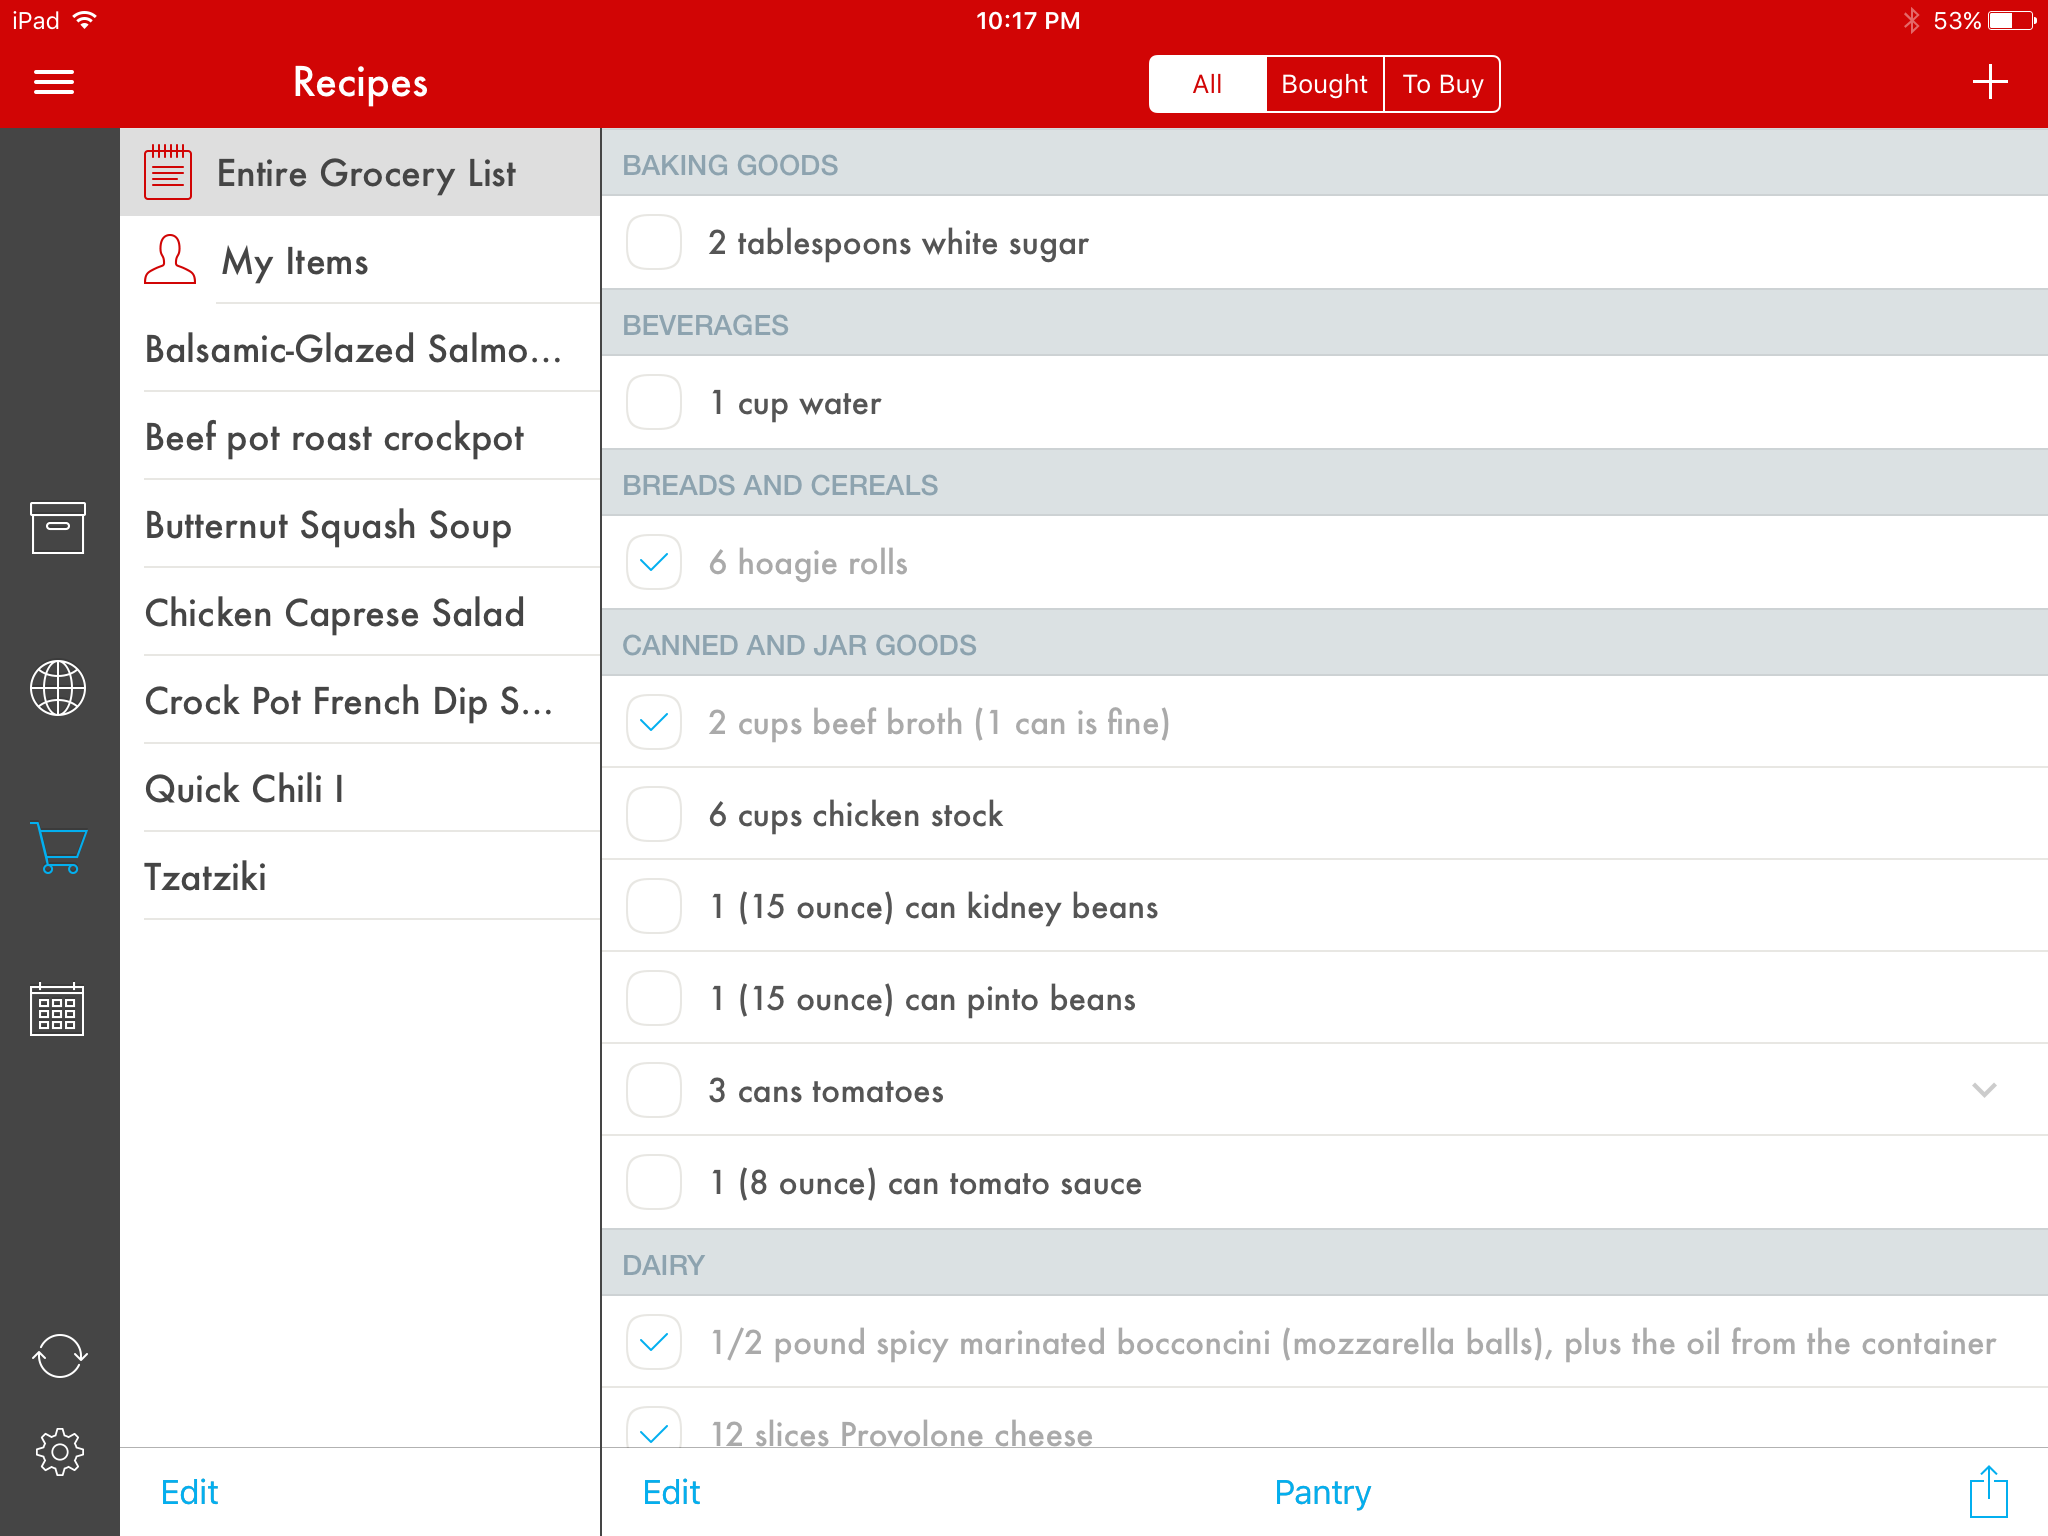Open the meal planner calendar icon

coord(58,1009)
